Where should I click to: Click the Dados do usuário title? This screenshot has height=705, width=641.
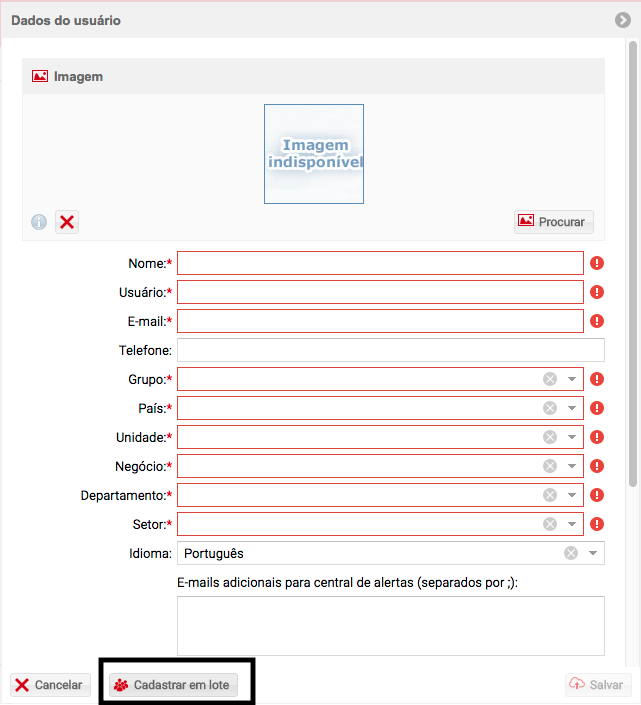pyautogui.click(x=66, y=21)
